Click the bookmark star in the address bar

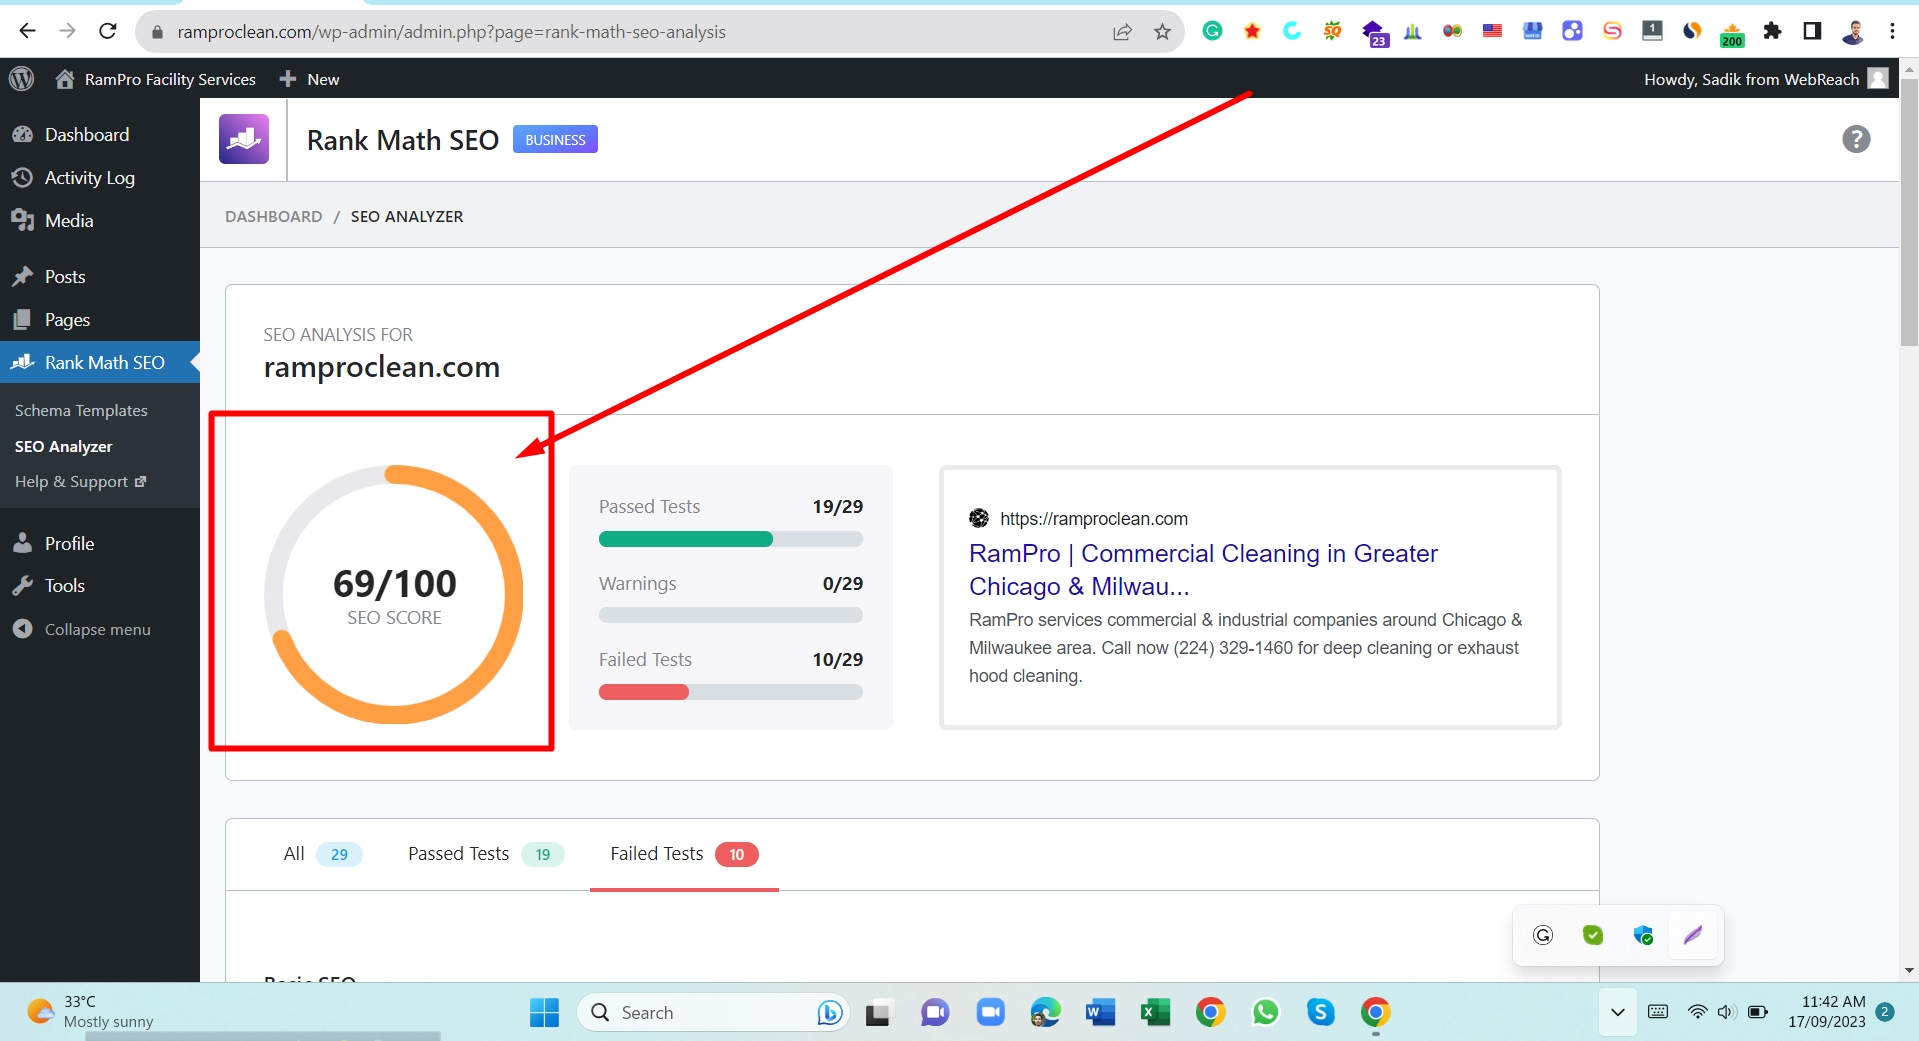click(x=1161, y=31)
